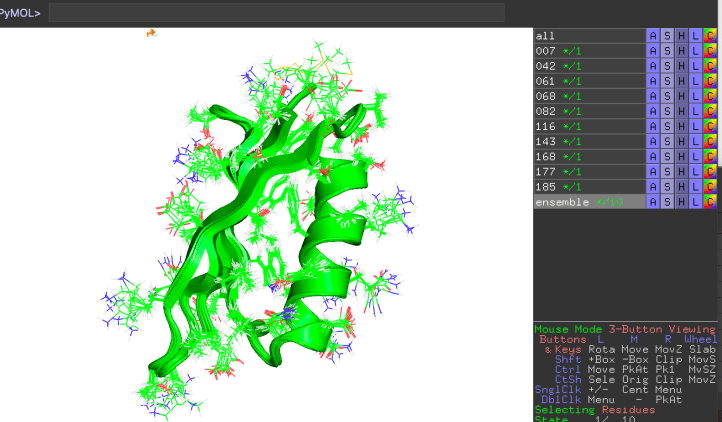Viewport: 722px width, 422px height.
Task: Open Action menu (A) for 185
Action: coord(653,187)
